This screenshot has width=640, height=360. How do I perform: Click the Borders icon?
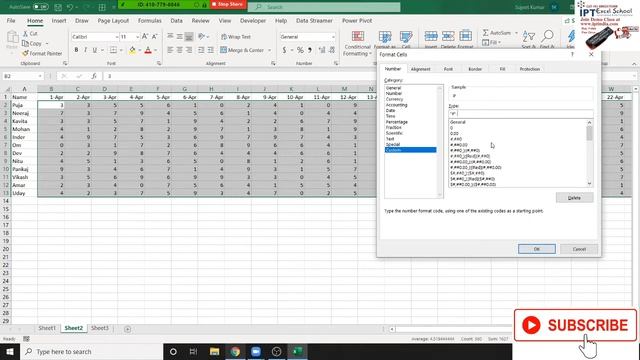click(x=113, y=50)
